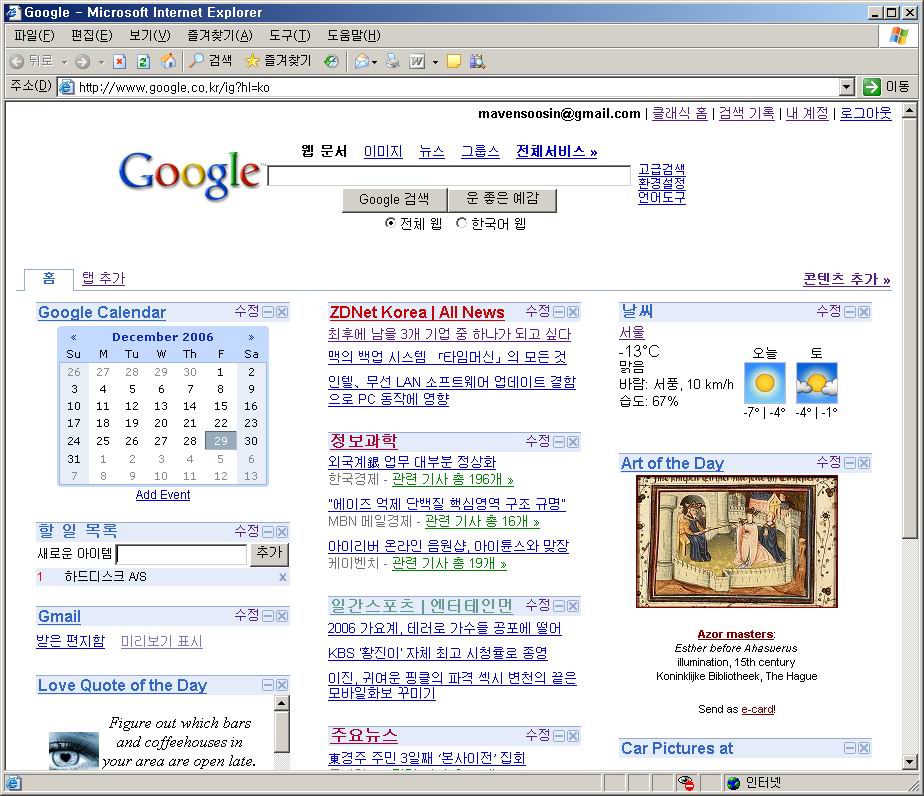924x796 pixels.
Task: Close the 일간스포츠 gadget
Action: coord(573,606)
